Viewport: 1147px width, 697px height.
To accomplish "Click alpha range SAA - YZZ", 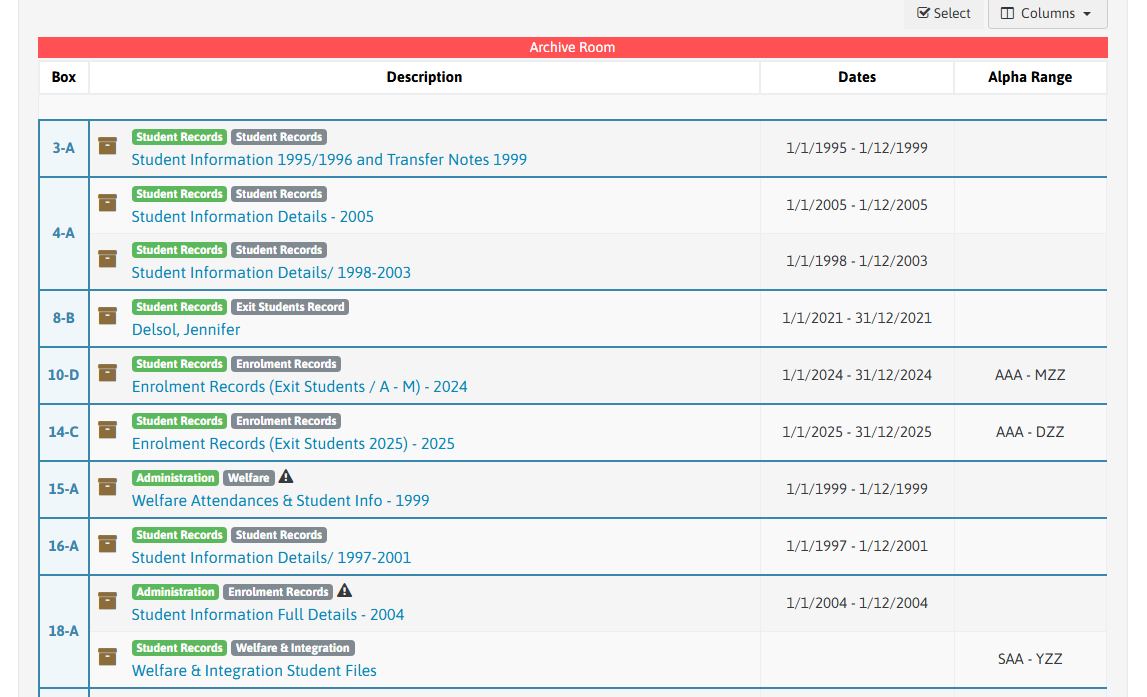I will pyautogui.click(x=1030, y=659).
